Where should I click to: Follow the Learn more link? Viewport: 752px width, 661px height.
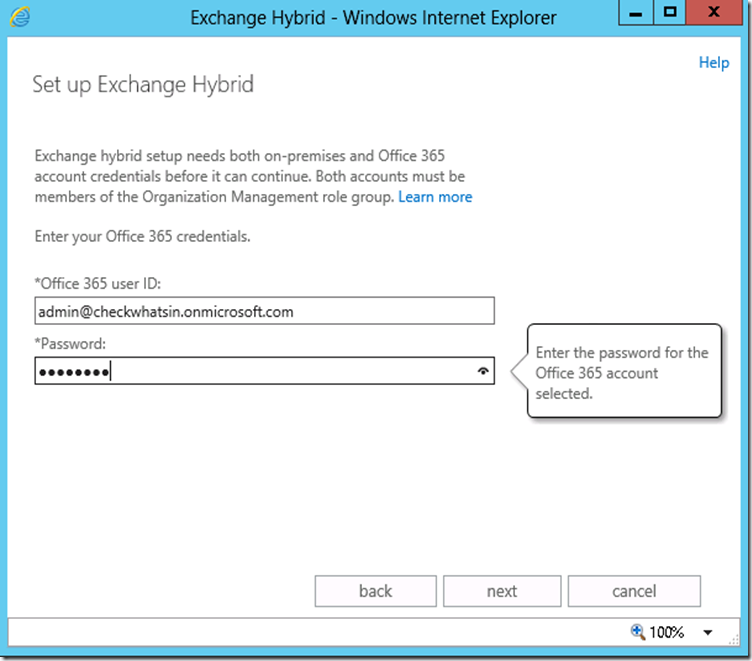pyautogui.click(x=435, y=197)
